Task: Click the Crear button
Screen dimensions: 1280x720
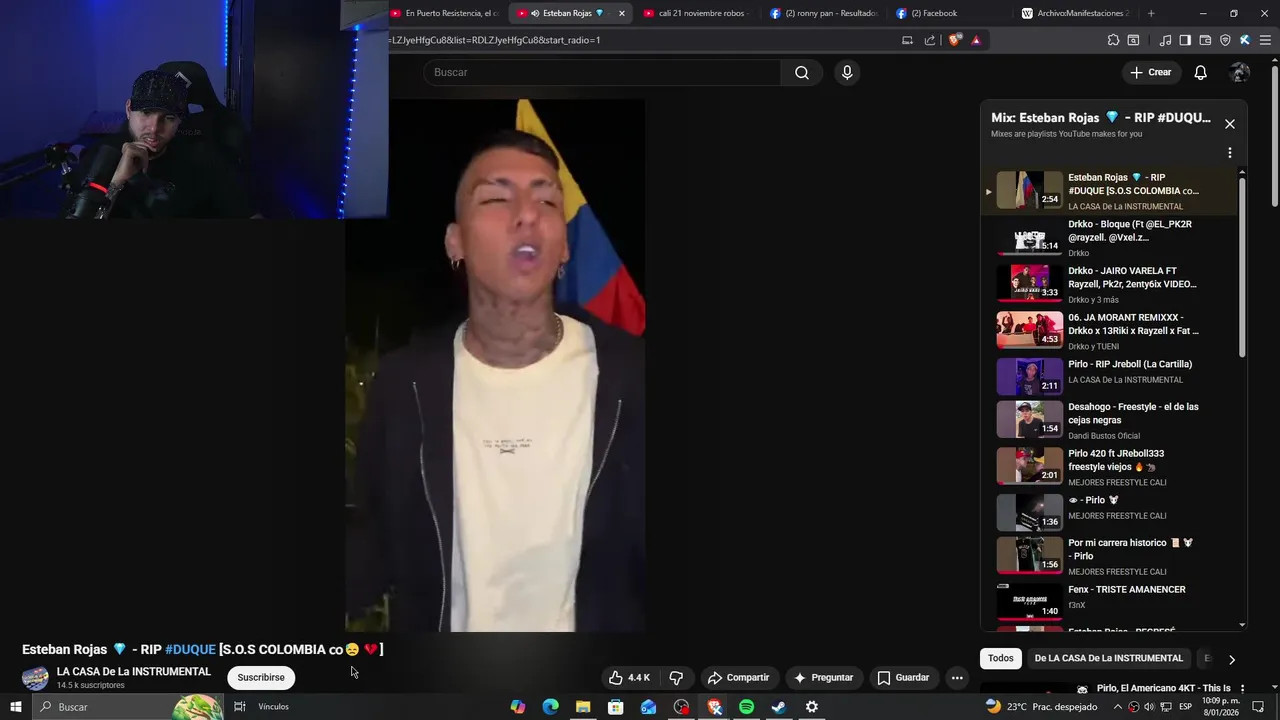Action: coord(1150,72)
